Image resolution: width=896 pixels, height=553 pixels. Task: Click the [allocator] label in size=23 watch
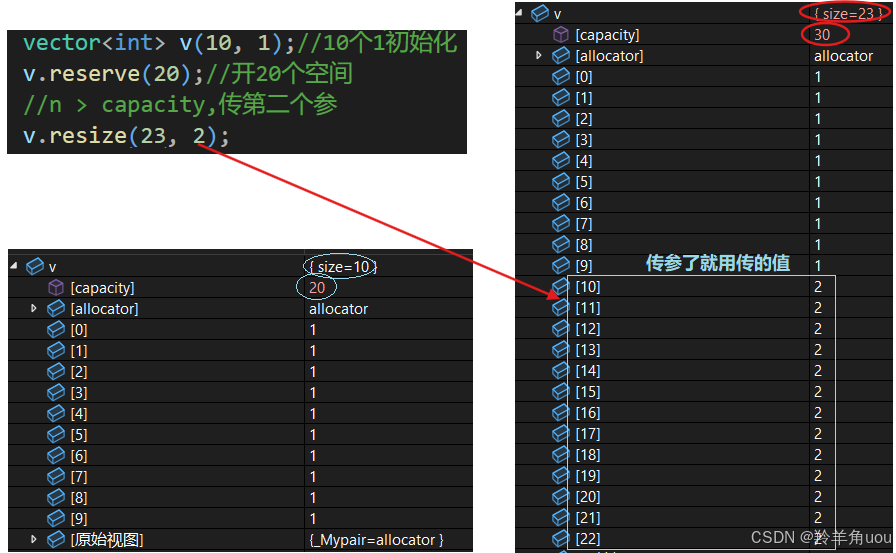coord(609,56)
